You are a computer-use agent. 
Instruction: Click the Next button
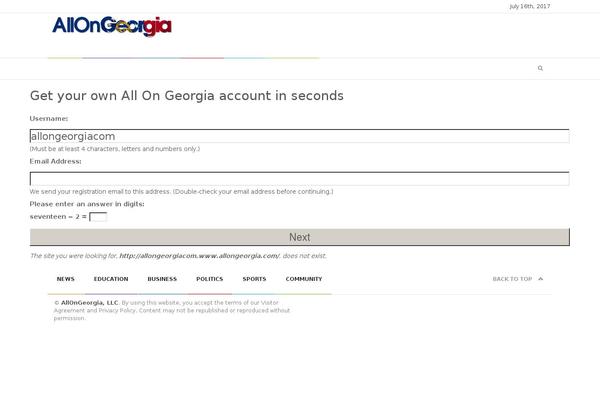[300, 237]
